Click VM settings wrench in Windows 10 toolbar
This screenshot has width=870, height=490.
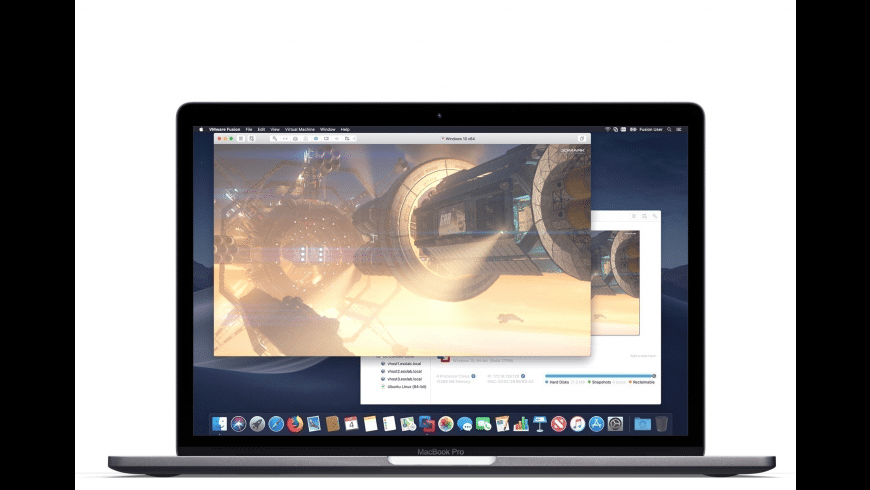coord(275,138)
